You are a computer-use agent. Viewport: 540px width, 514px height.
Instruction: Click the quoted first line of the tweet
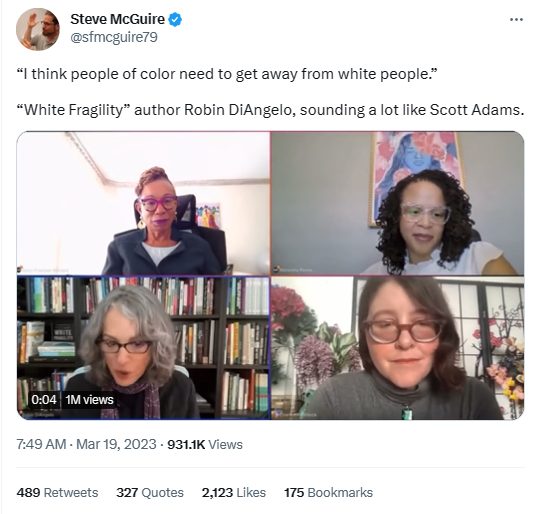click(227, 74)
